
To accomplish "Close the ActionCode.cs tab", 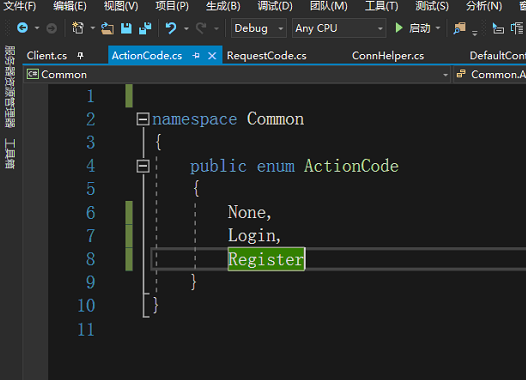I will point(212,56).
